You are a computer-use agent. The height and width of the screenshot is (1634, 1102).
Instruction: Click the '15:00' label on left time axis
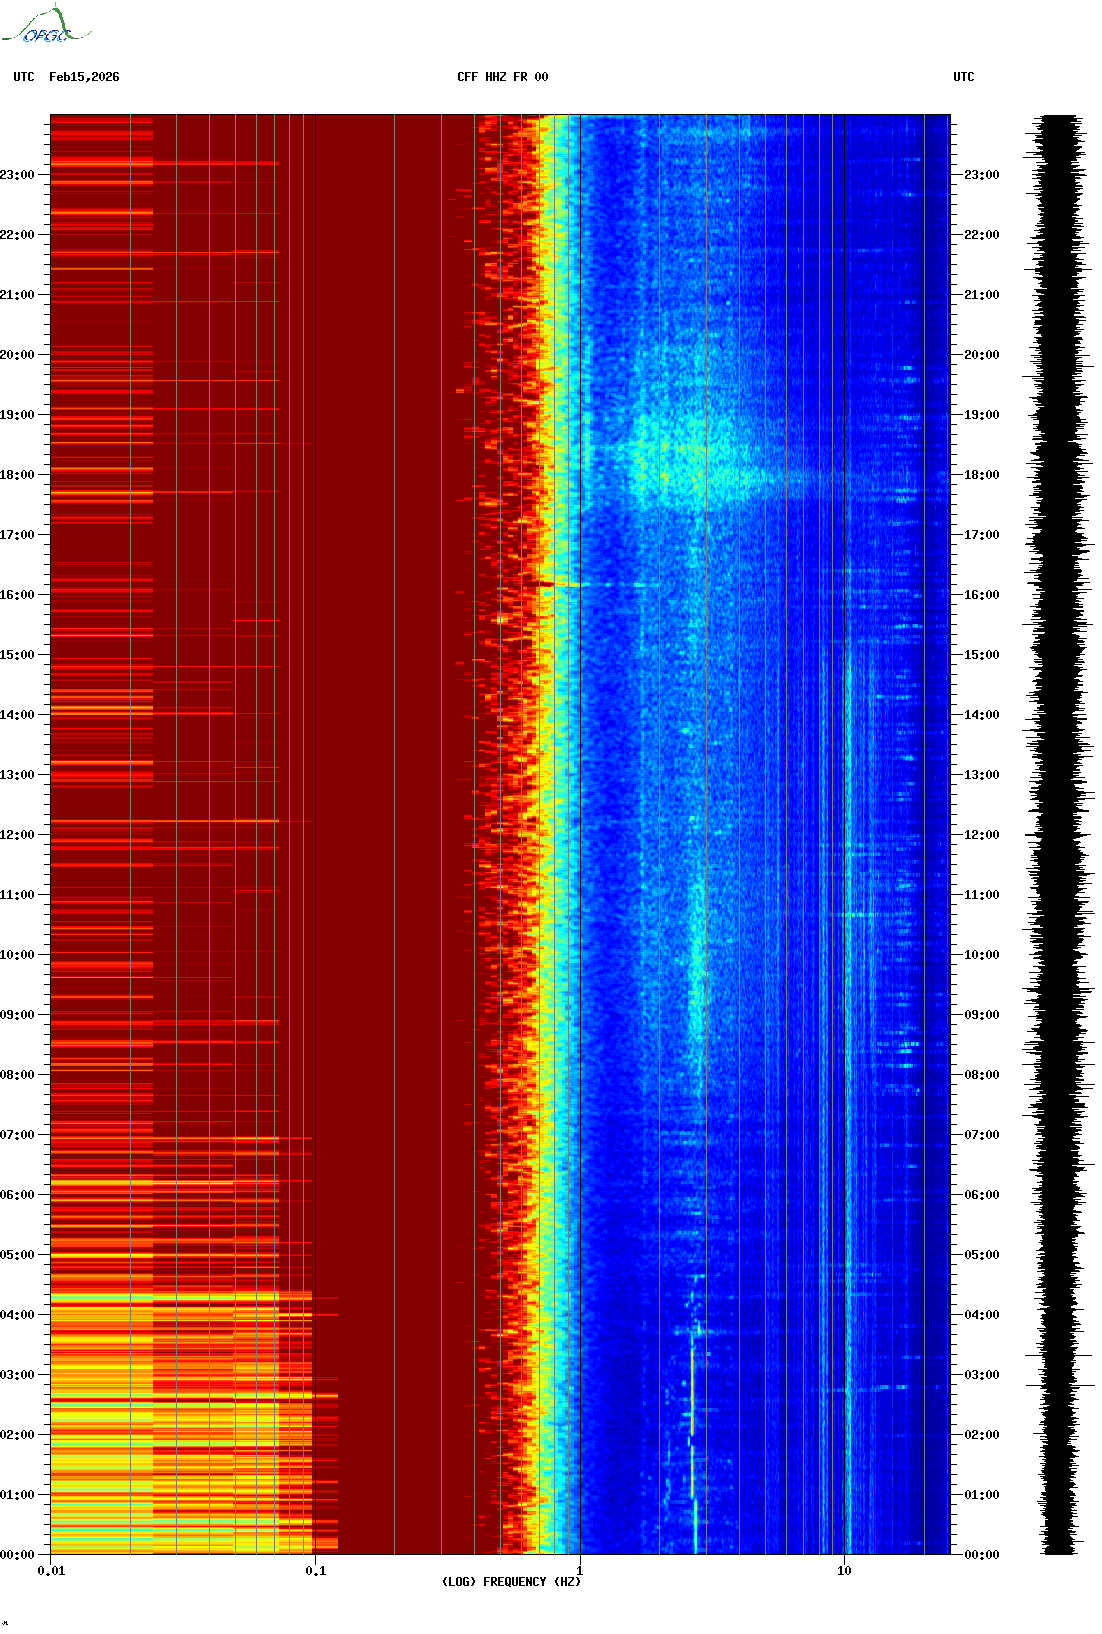coord(17,655)
